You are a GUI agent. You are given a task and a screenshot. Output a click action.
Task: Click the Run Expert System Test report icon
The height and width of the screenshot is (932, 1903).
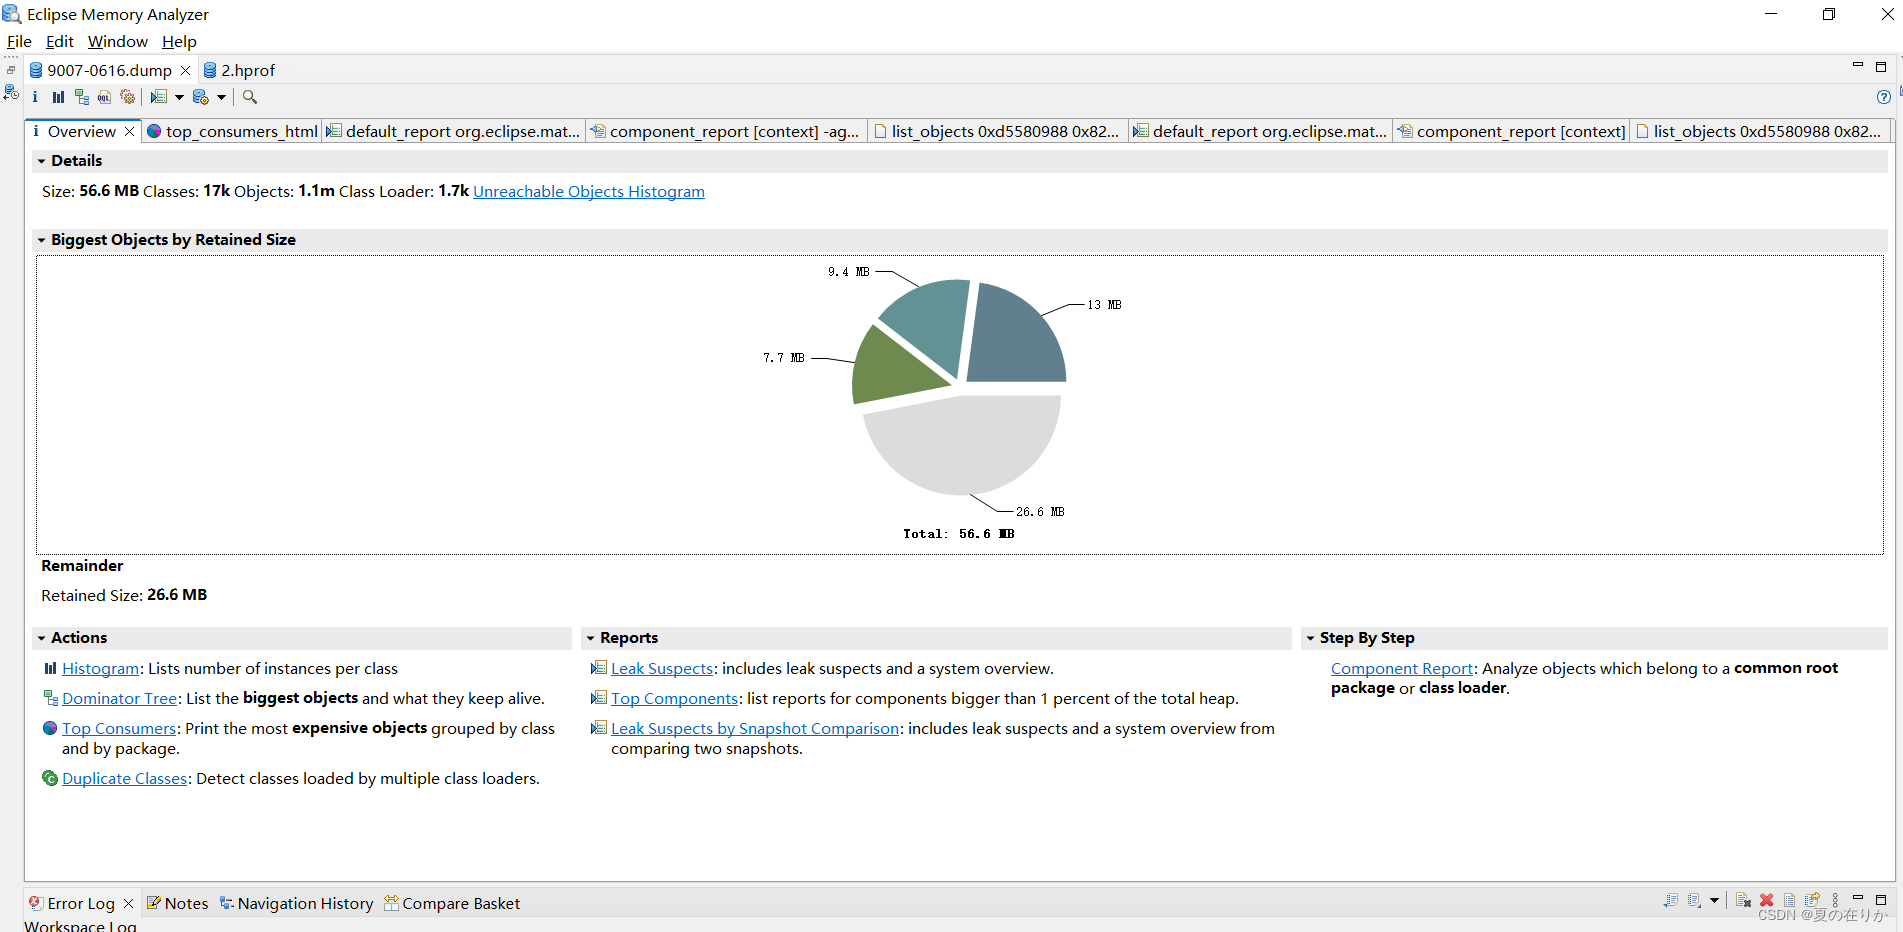159,97
